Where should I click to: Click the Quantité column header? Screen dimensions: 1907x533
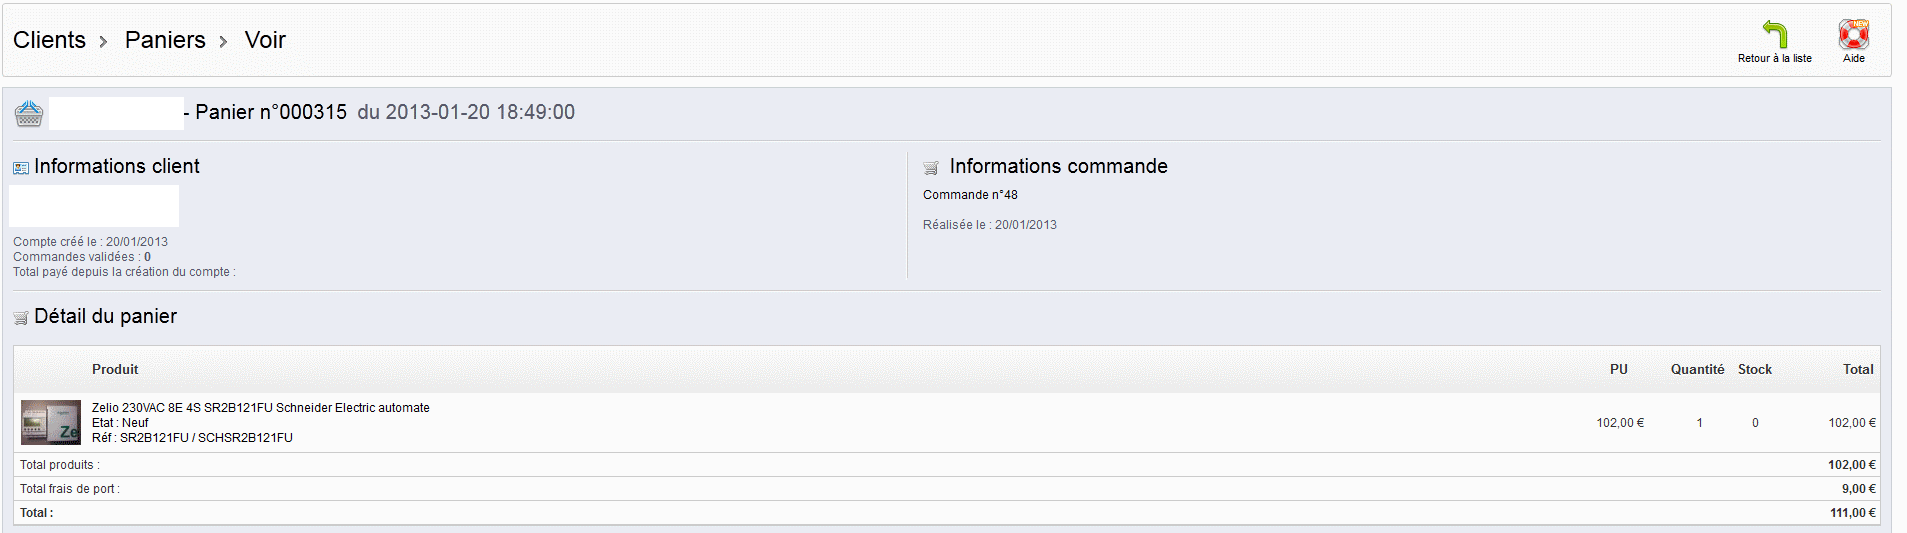[x=1697, y=369]
